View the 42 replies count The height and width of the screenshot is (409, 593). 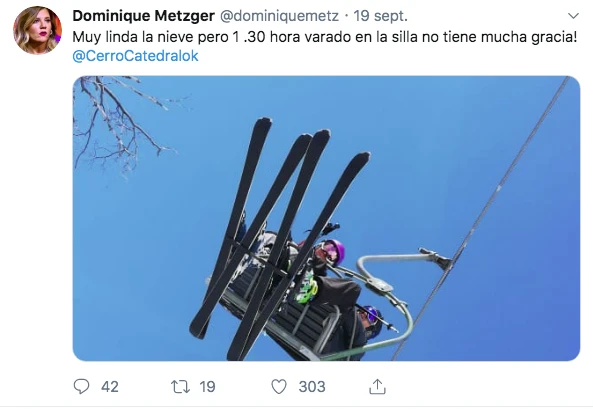[x=110, y=387]
